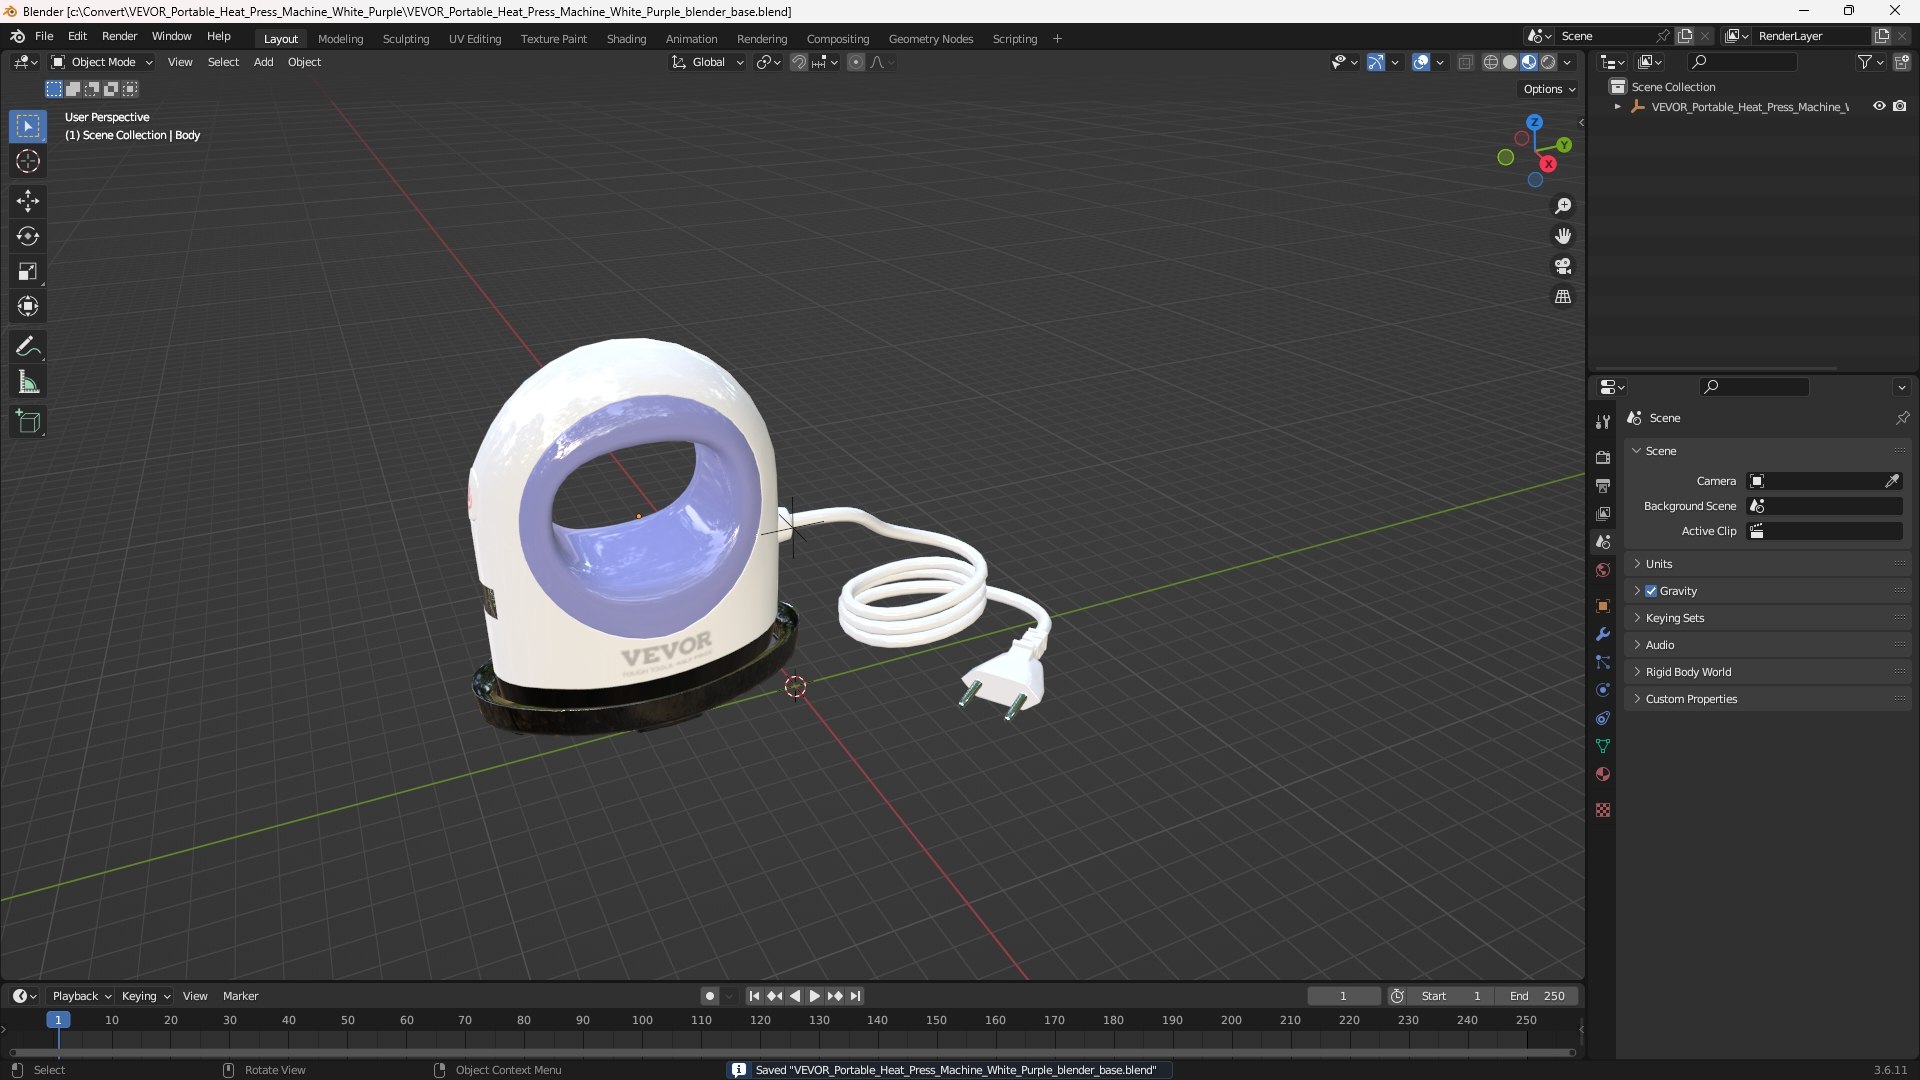Choose the combined Transform tool

pyautogui.click(x=28, y=306)
